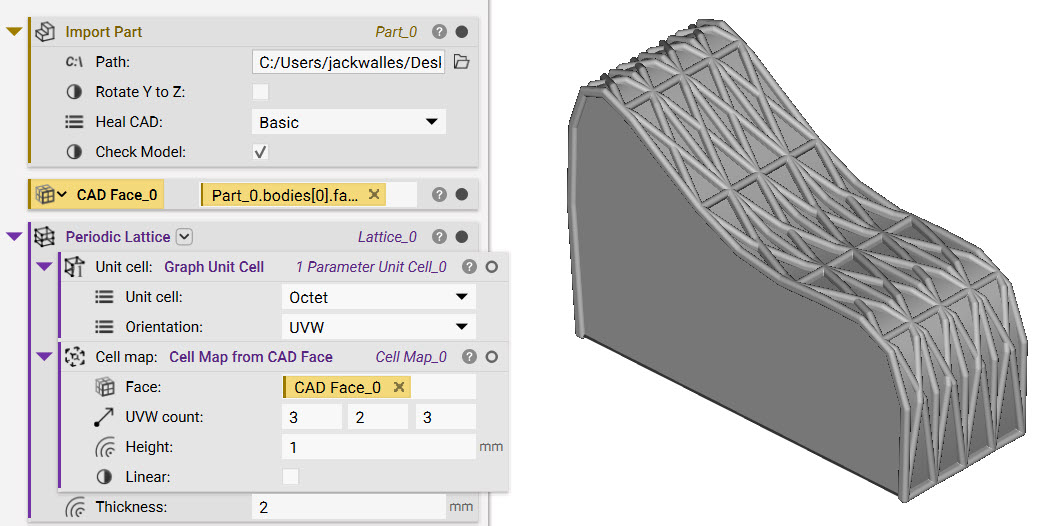Toggle the Cell Map_0 output circle
1050x526 pixels.
(492, 356)
